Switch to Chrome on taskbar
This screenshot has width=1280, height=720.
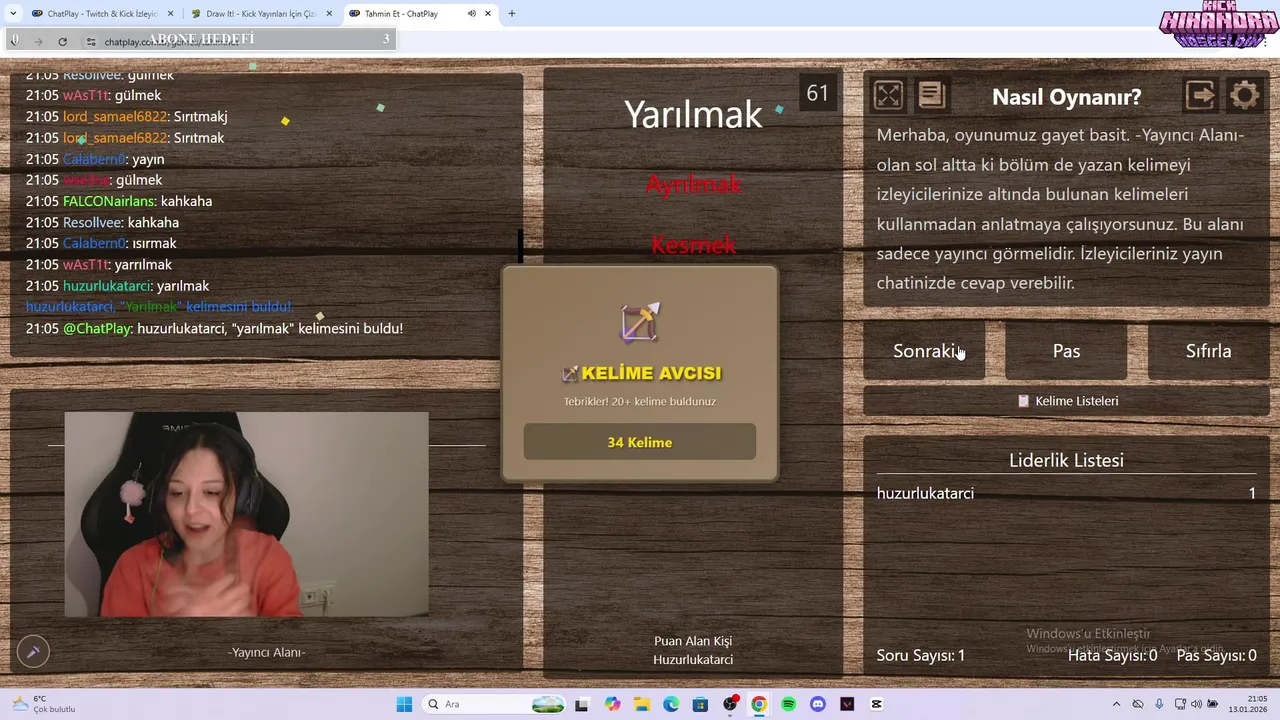(x=759, y=704)
